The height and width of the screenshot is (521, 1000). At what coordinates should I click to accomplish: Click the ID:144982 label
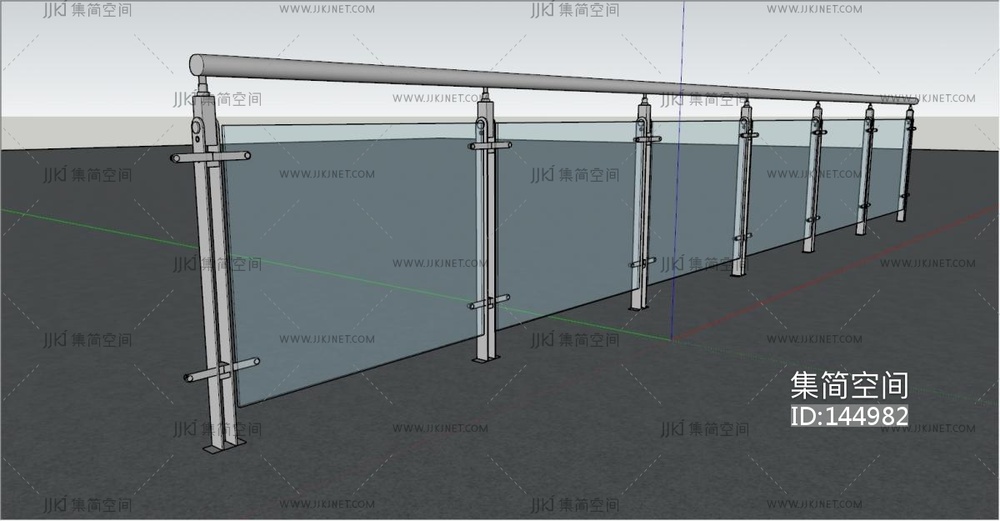[x=850, y=416]
